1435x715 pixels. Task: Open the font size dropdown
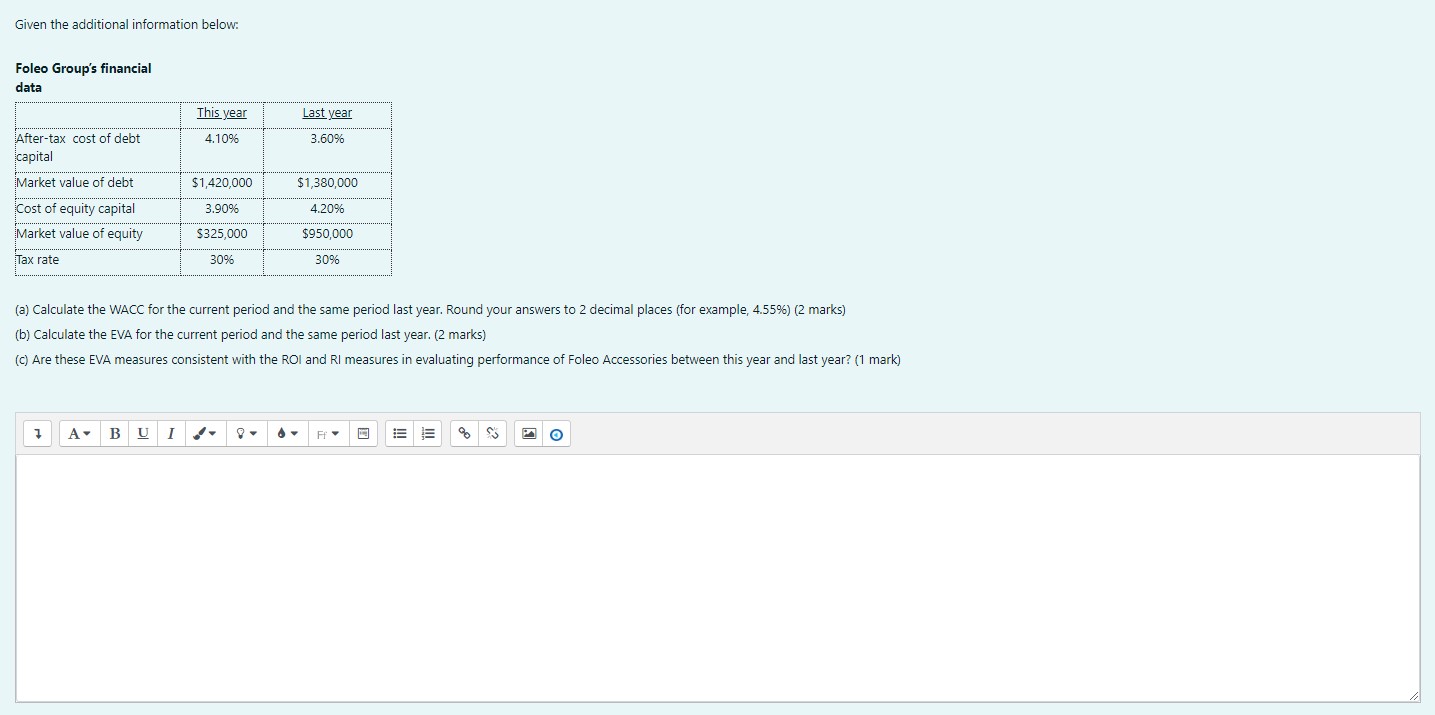(79, 433)
